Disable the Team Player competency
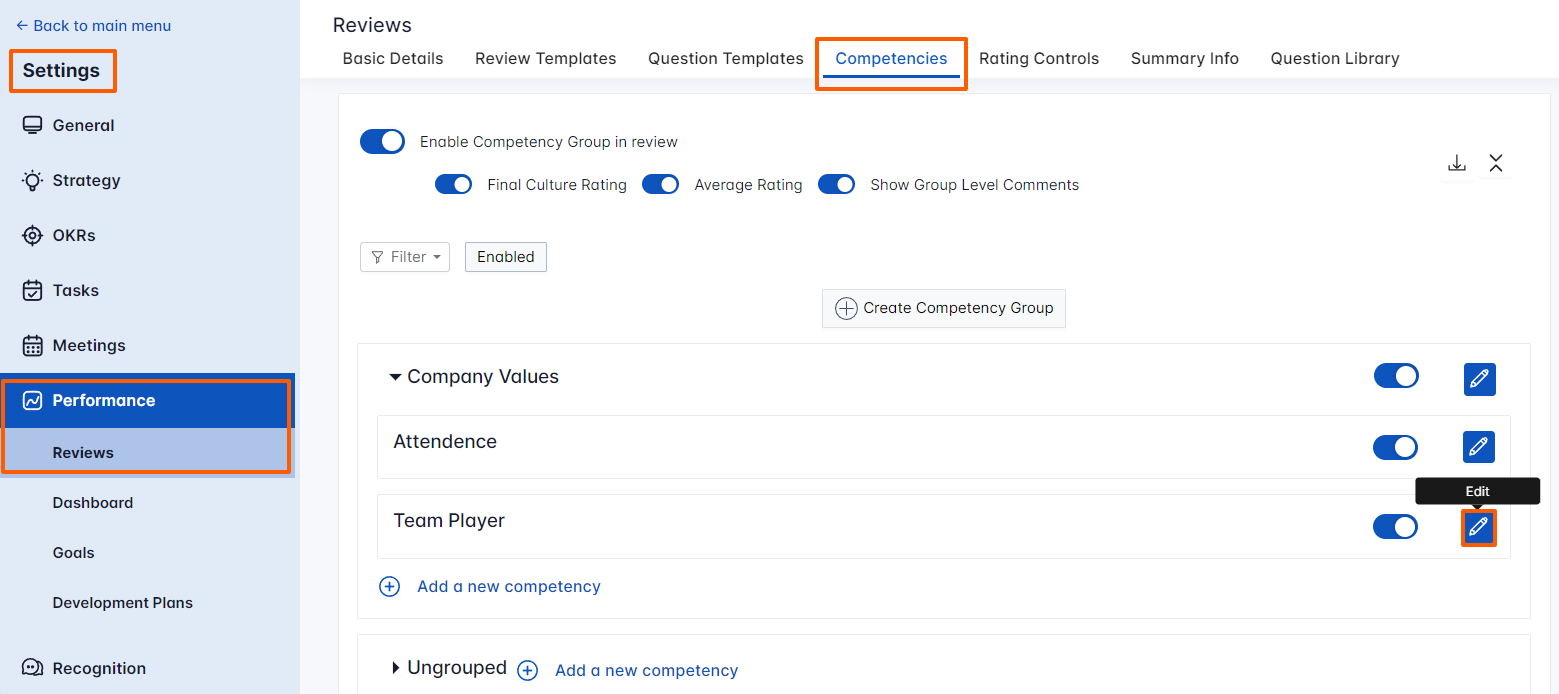The image size is (1559, 694). pos(1395,526)
